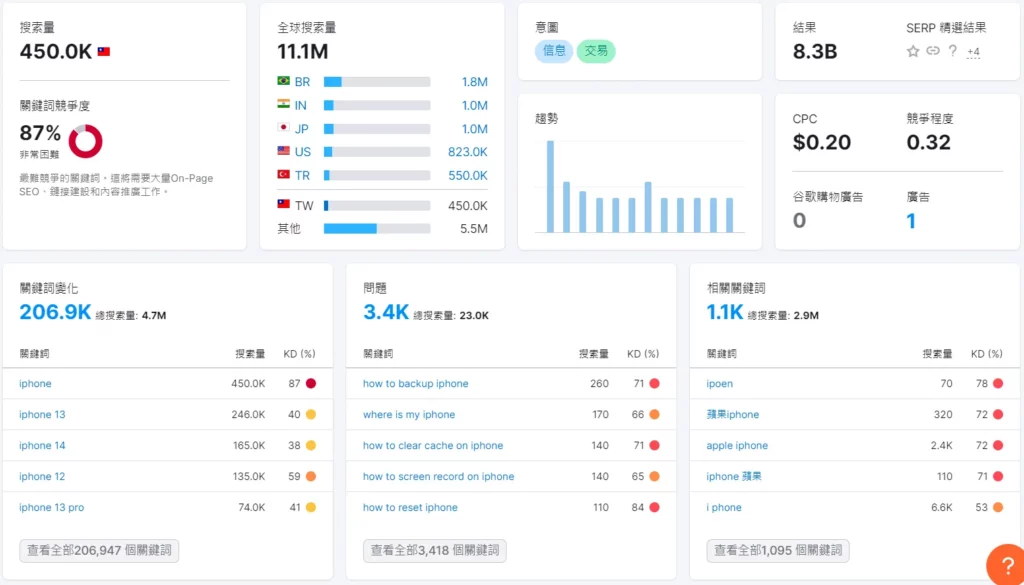Expand the +4 additional SERP features

pyautogui.click(x=973, y=52)
